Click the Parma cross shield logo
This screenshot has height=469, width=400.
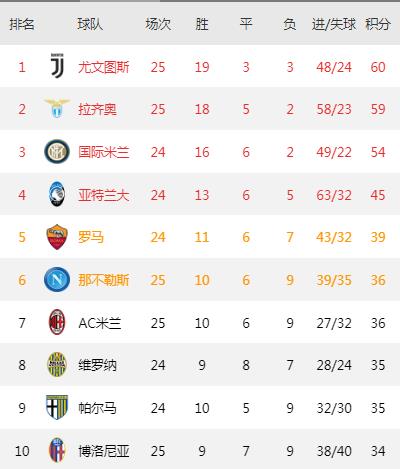pyautogui.click(x=57, y=407)
